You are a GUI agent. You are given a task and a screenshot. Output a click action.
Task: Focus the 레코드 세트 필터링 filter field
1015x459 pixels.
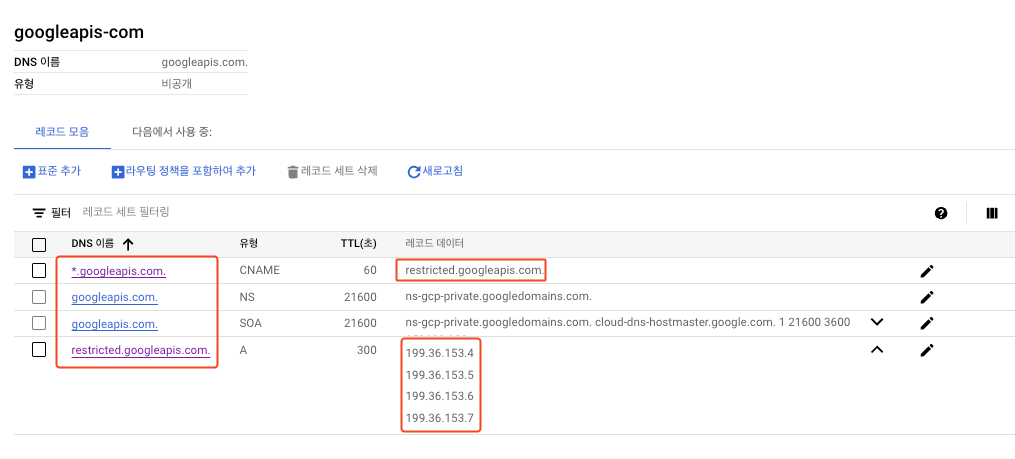(126, 212)
